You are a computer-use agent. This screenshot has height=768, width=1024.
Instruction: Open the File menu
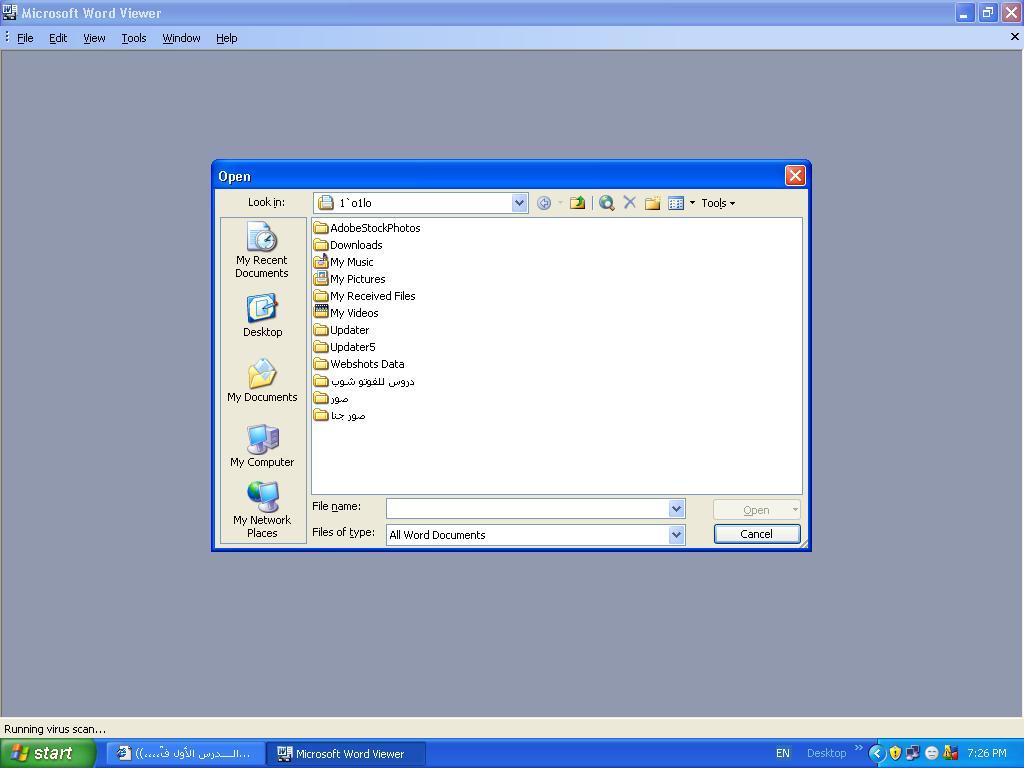[25, 38]
